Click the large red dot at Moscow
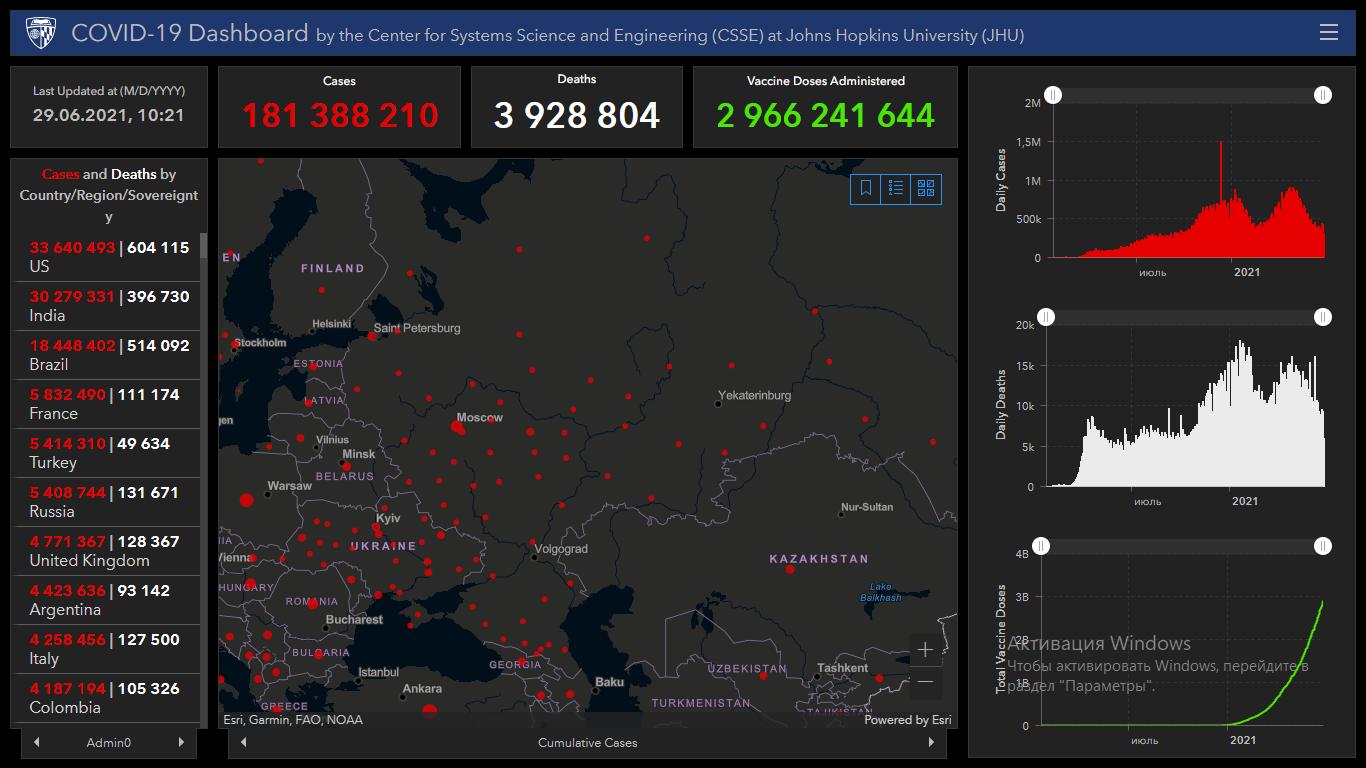The image size is (1366, 768). pos(458,428)
